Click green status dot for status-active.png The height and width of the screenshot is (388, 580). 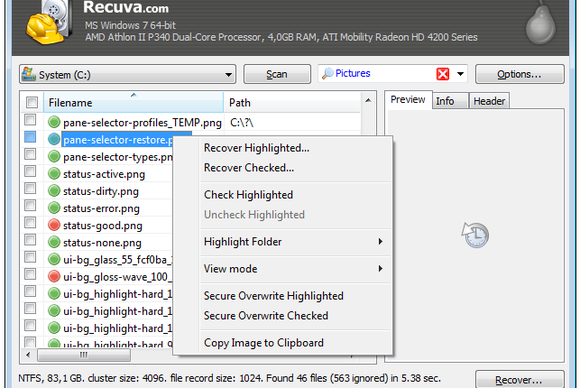(54, 173)
